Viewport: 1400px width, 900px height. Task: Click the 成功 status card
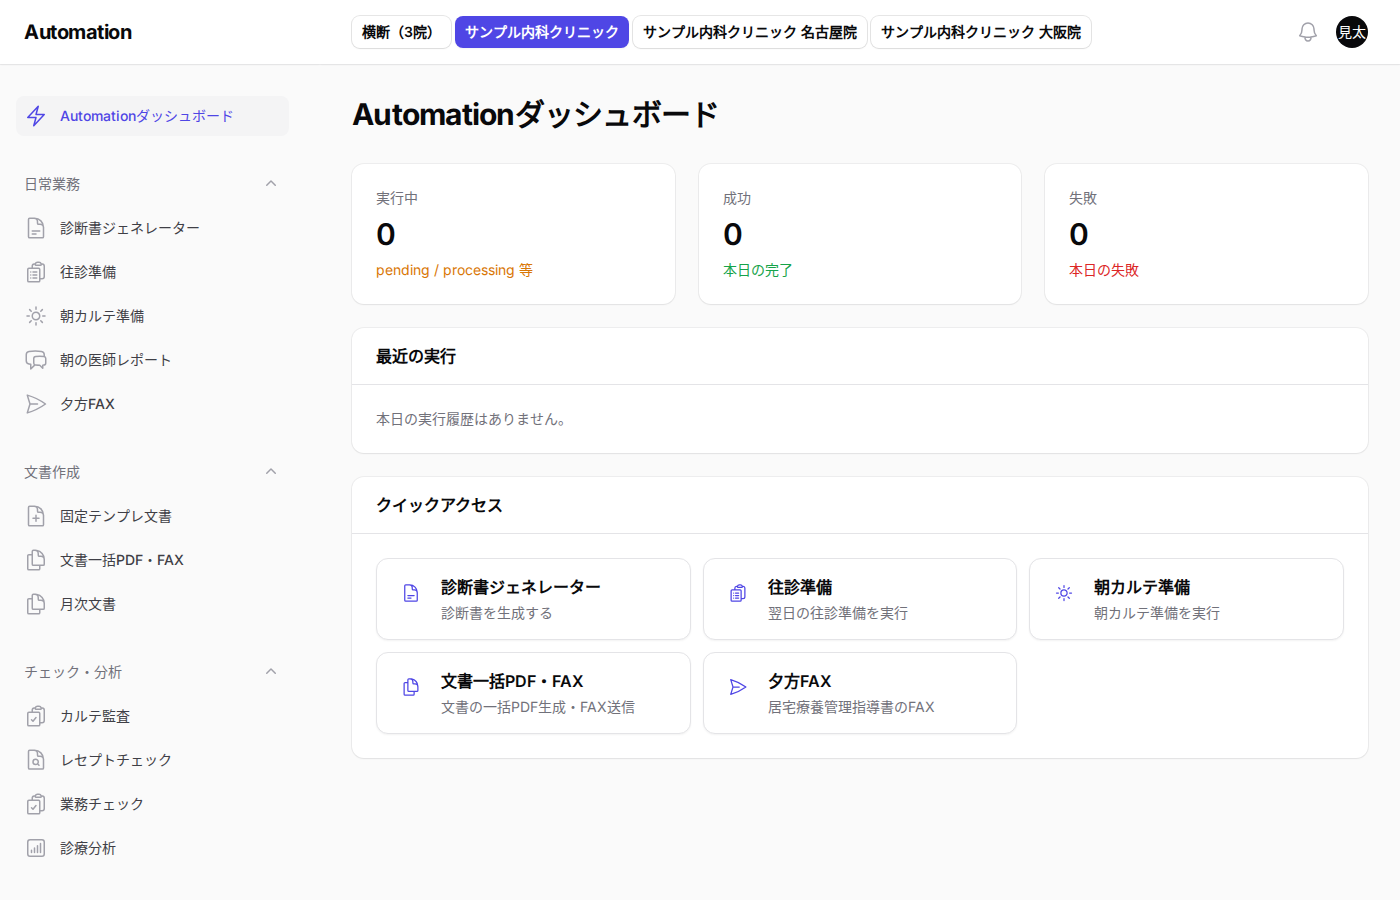[x=860, y=234]
